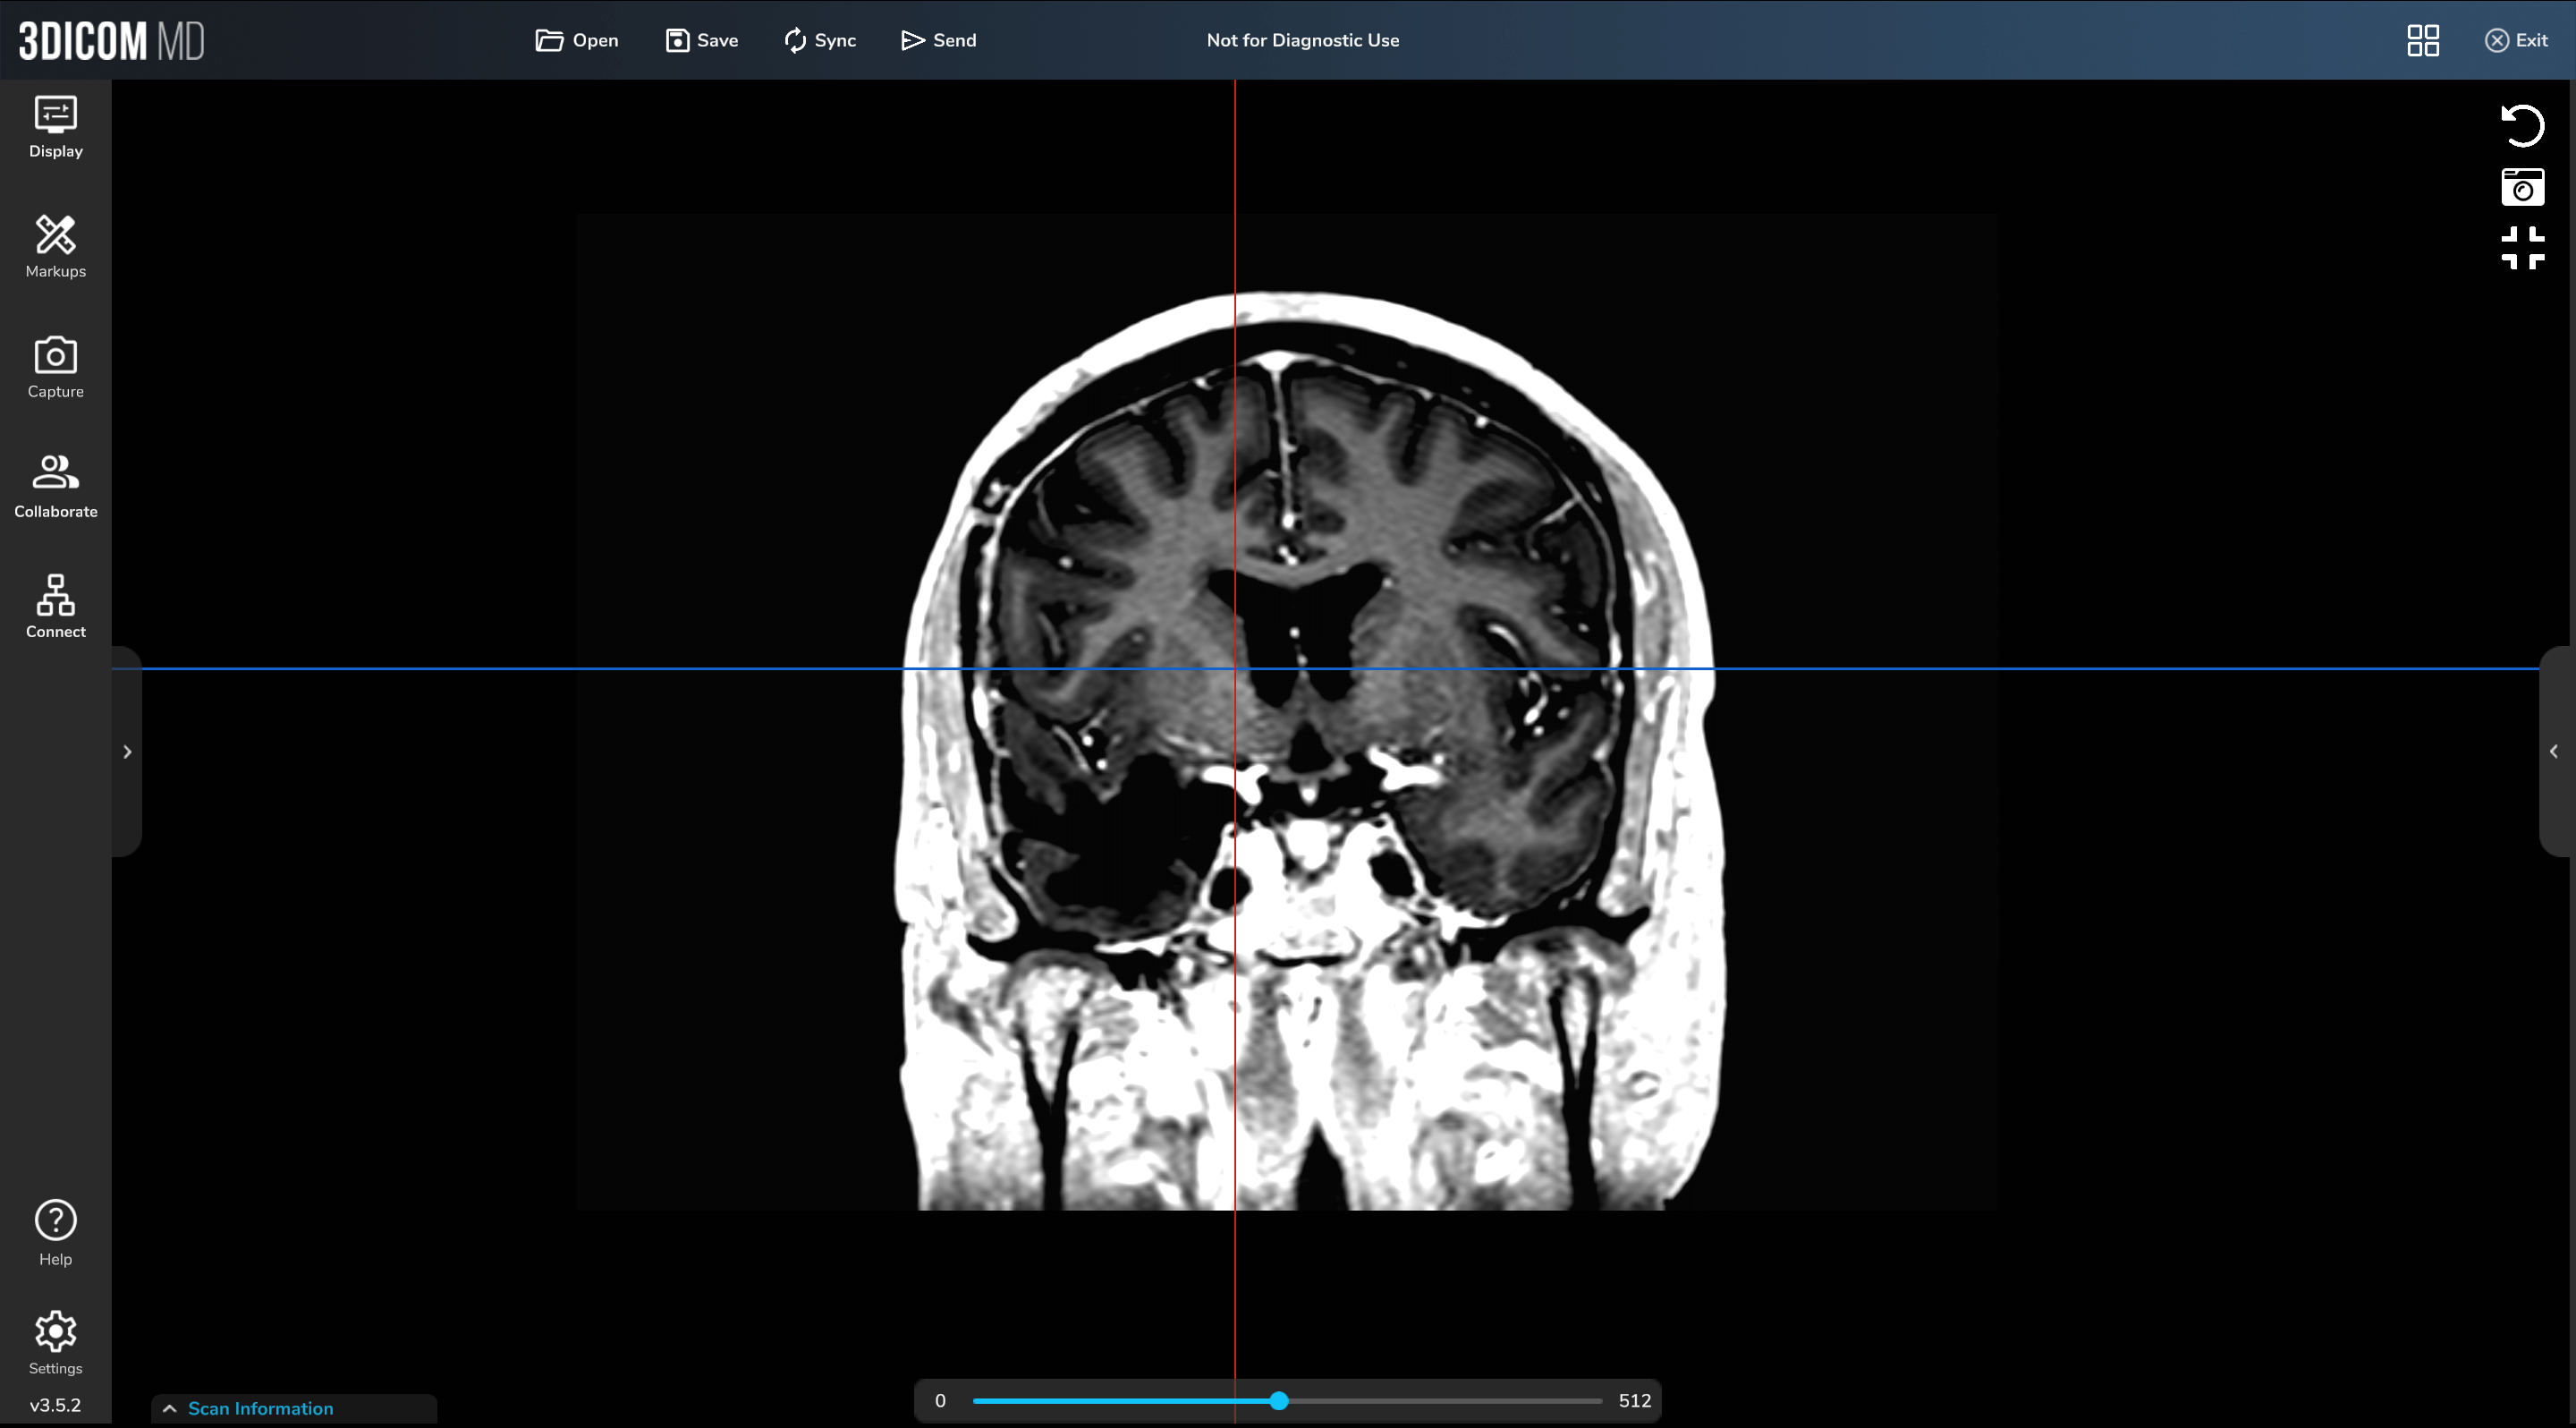
Task: Expand the right side panel
Action: (x=2554, y=752)
